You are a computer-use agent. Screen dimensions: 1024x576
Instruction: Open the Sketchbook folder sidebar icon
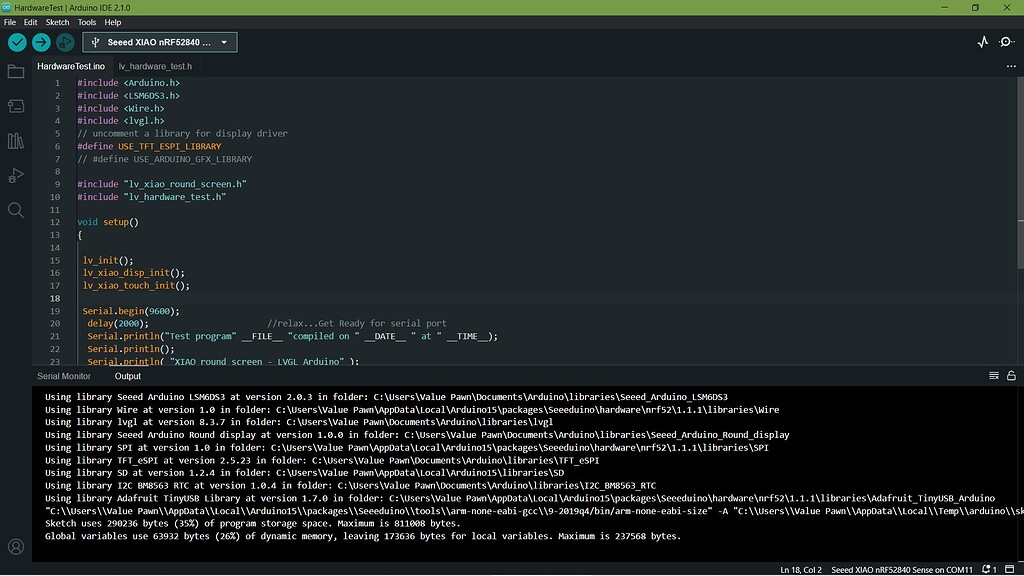coord(16,72)
